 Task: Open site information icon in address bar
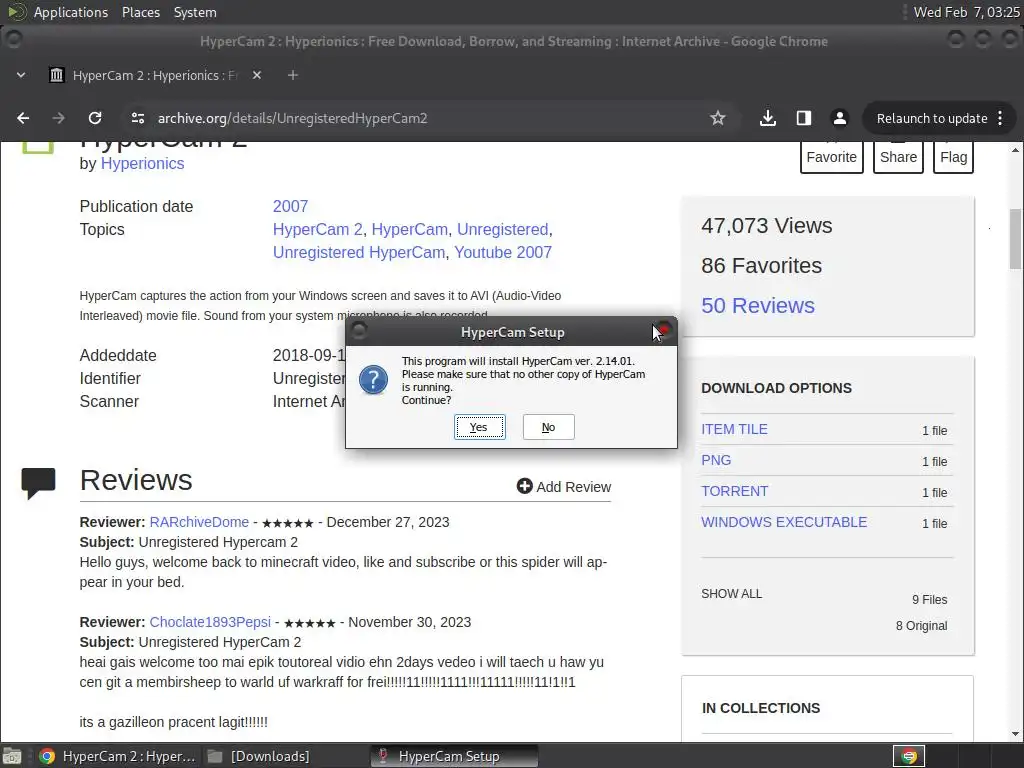138,118
